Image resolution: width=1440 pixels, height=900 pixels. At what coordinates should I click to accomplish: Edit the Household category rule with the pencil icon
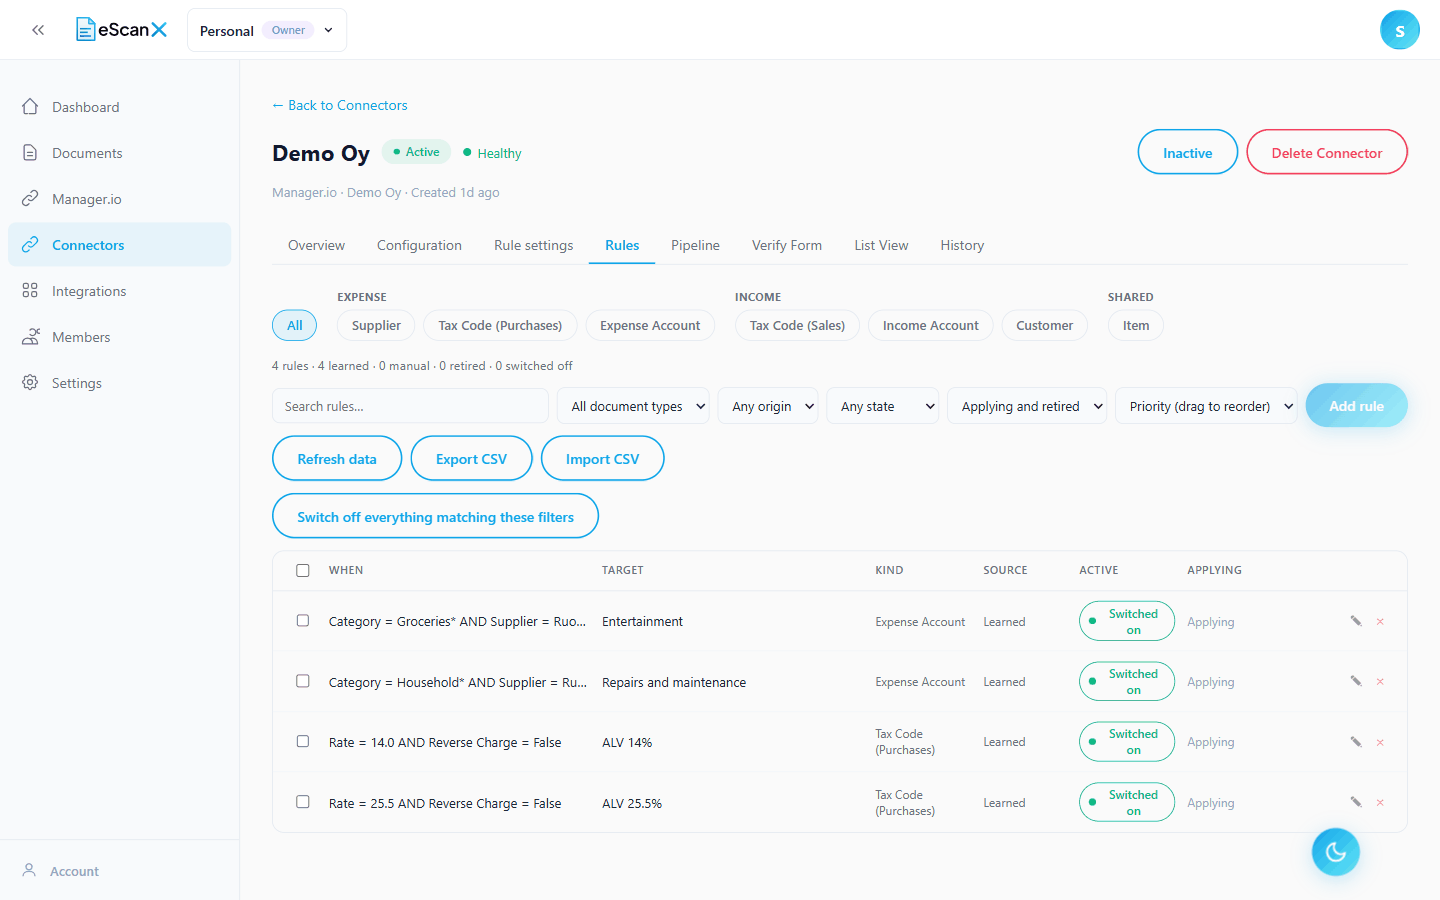tap(1356, 681)
